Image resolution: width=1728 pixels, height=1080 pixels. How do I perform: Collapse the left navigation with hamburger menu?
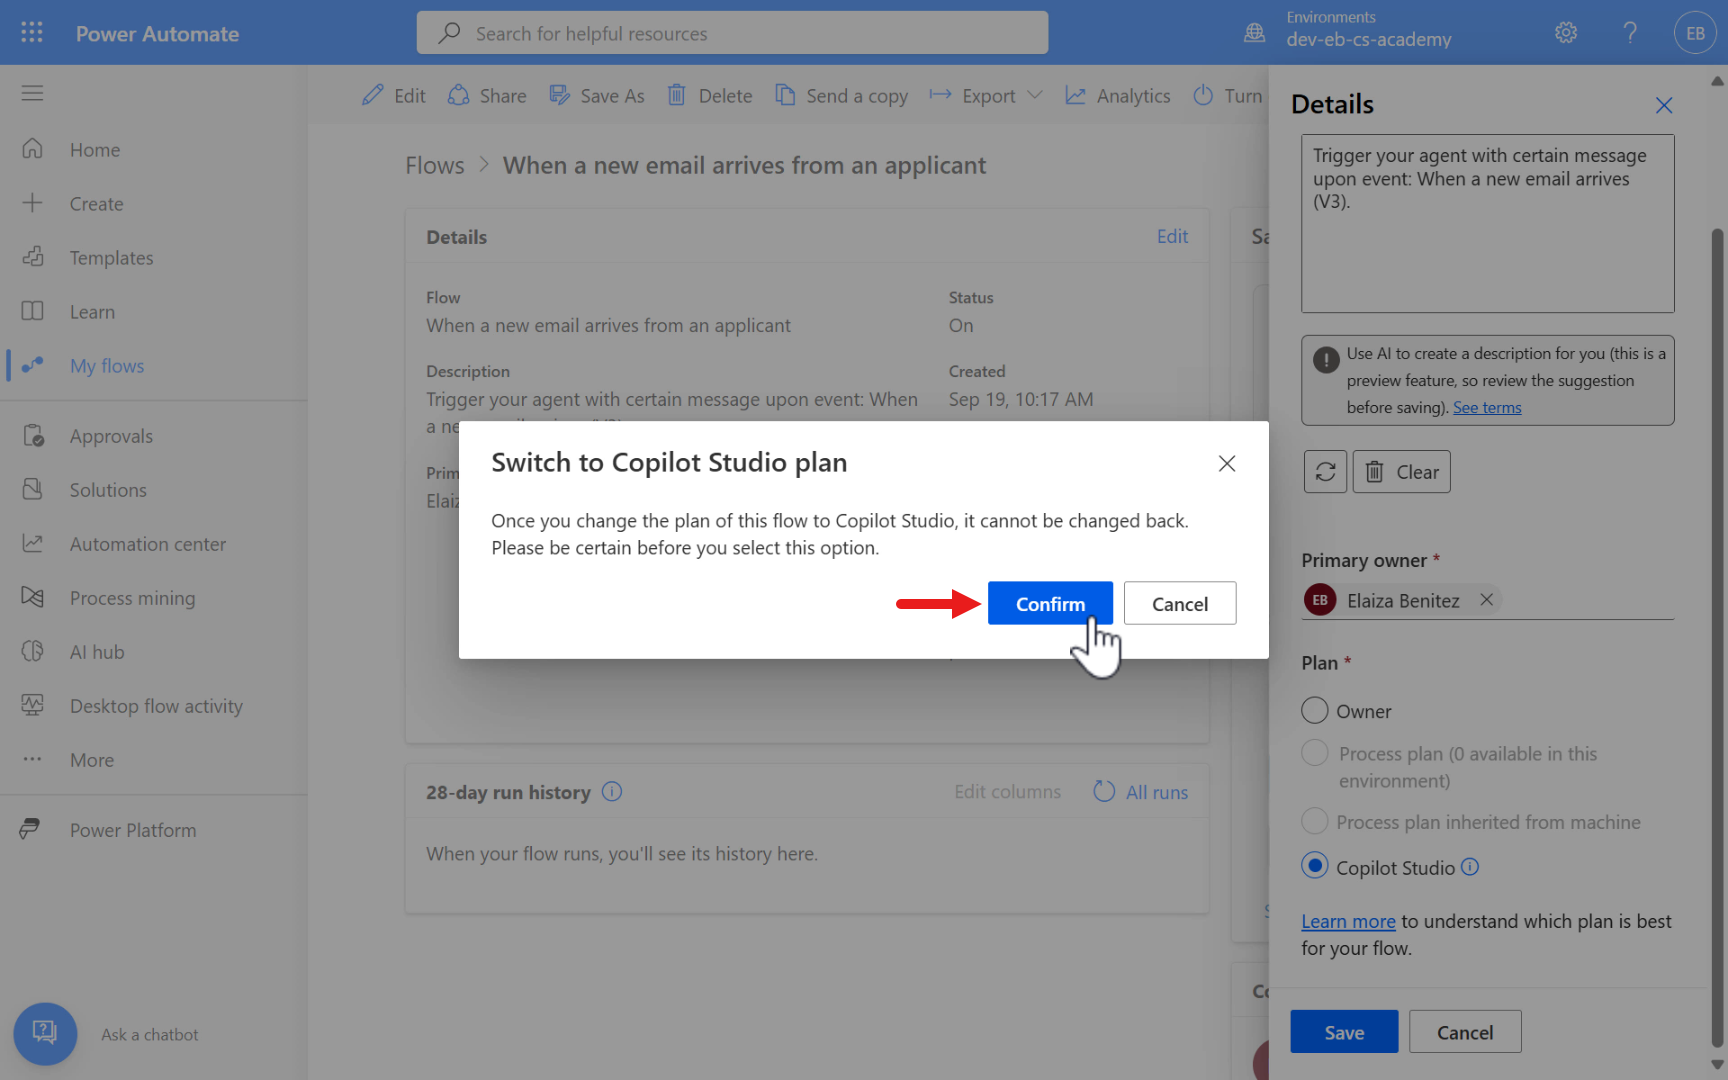pos(31,92)
